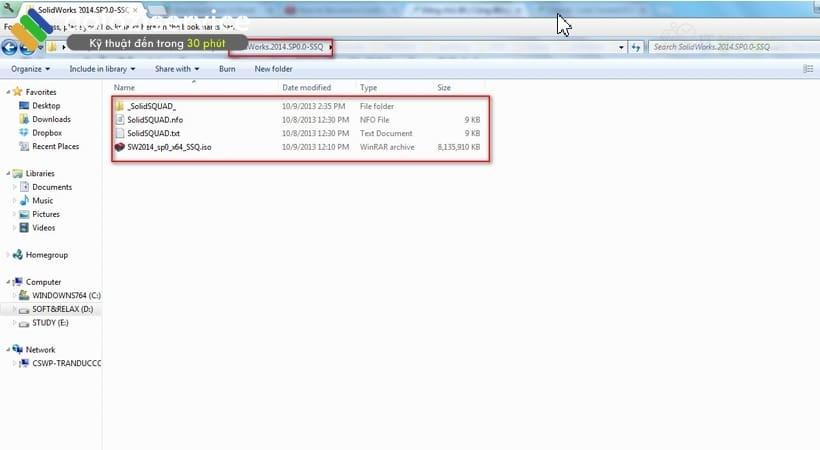Viewport: 820px width, 450px height.
Task: Open the Share with dropdown
Action: [x=176, y=69]
